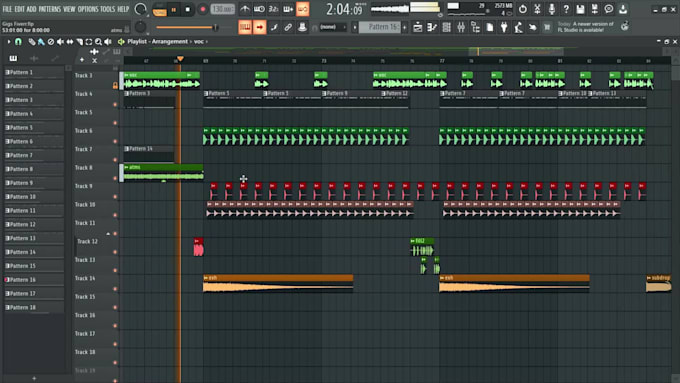The width and height of the screenshot is (680, 383).
Task: Click the plus button after Pattern 16
Action: [405, 27]
